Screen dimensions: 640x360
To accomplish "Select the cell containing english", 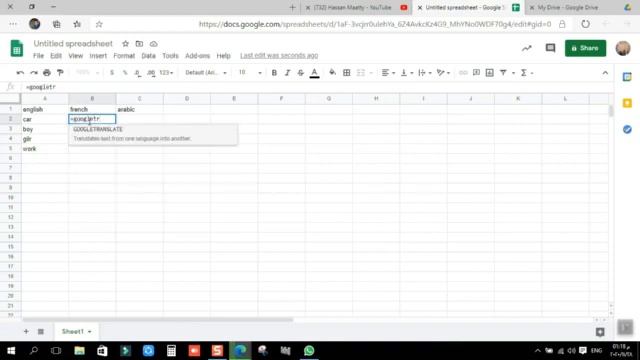I will 45,109.
